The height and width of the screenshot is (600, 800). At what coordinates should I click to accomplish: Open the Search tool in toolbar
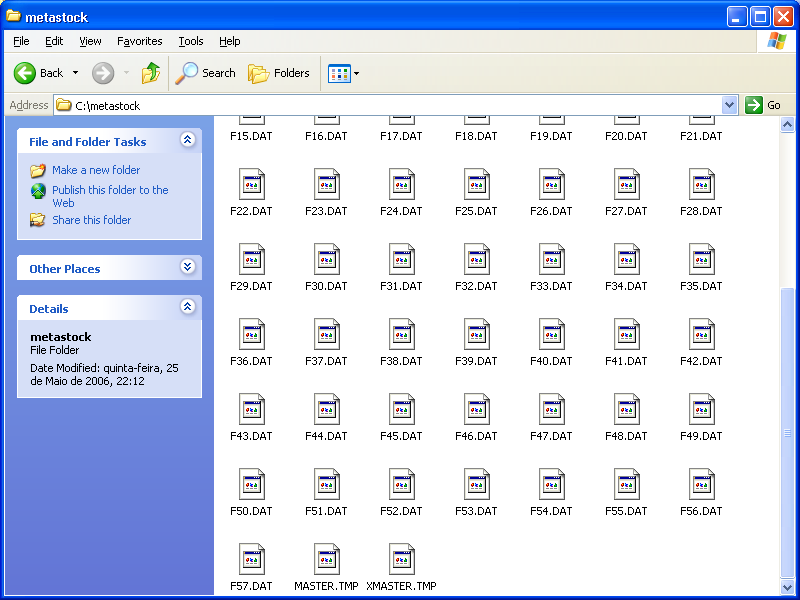coord(205,73)
